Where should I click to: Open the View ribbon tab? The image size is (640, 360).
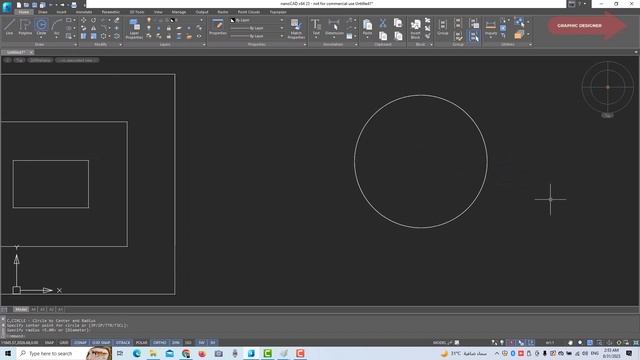click(158, 12)
